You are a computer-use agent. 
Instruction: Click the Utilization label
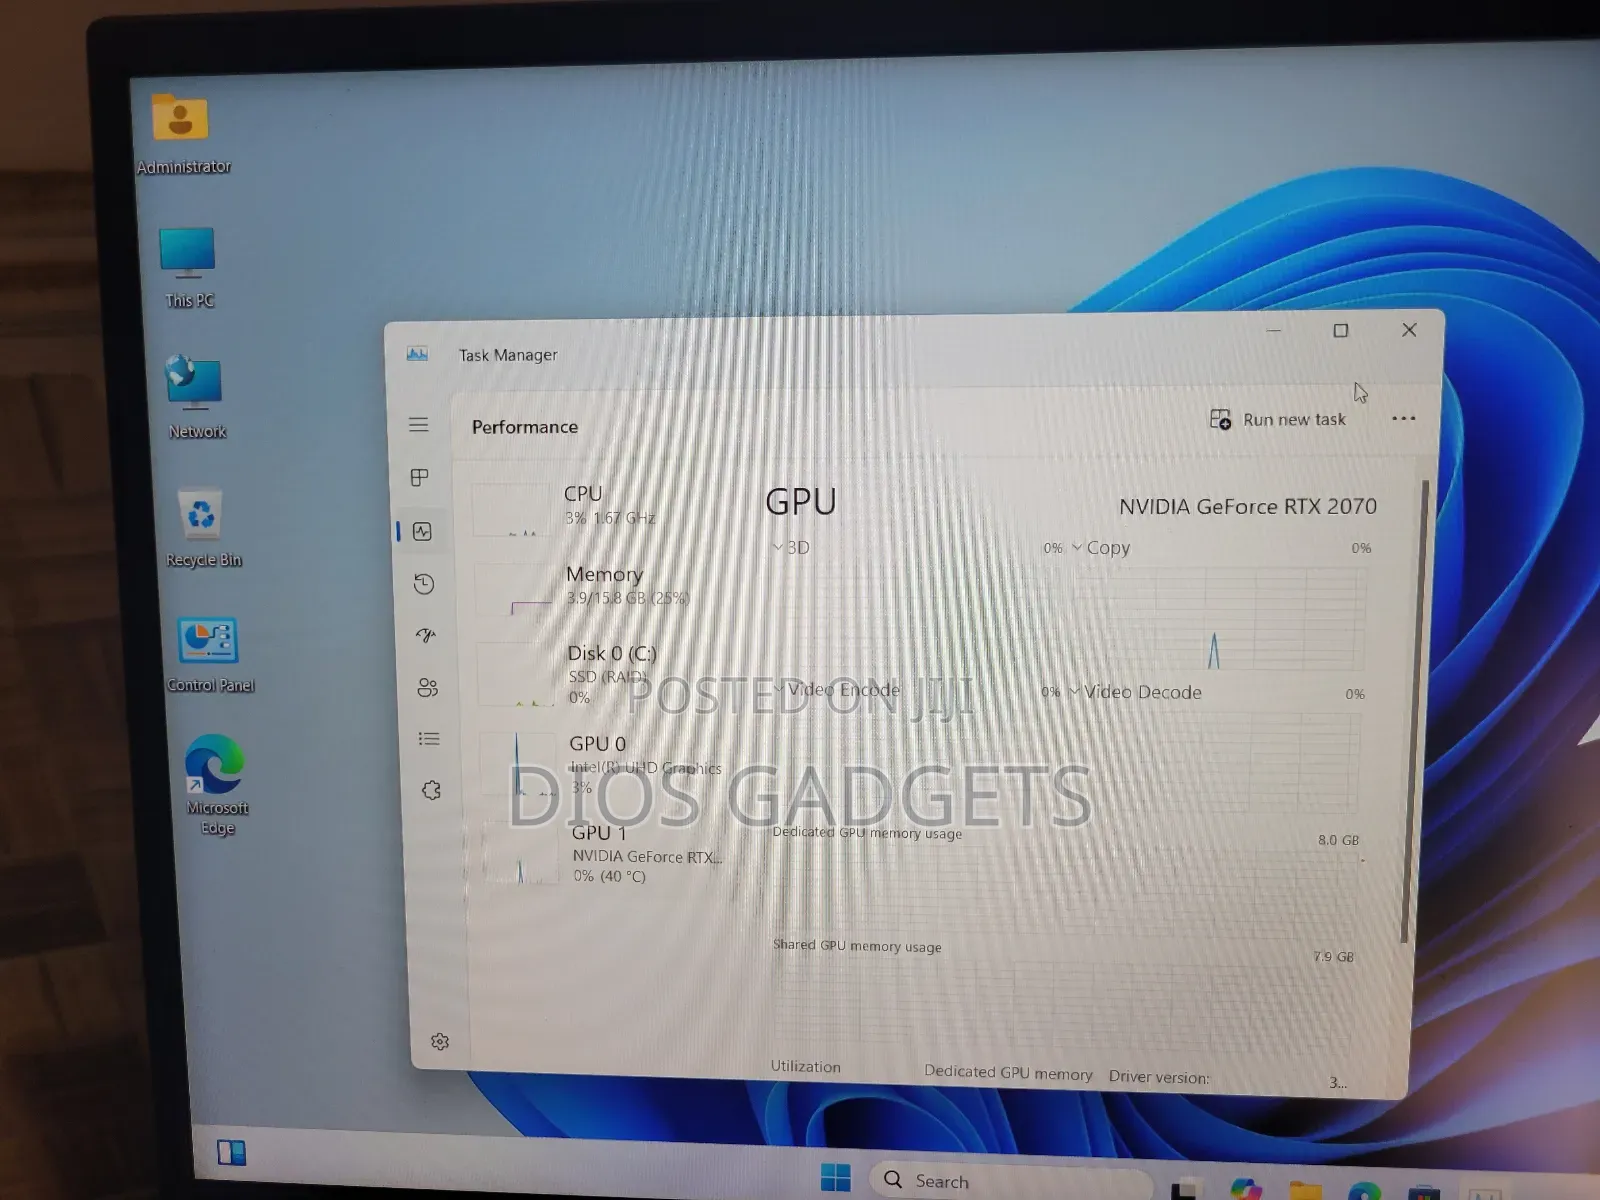(x=805, y=1067)
